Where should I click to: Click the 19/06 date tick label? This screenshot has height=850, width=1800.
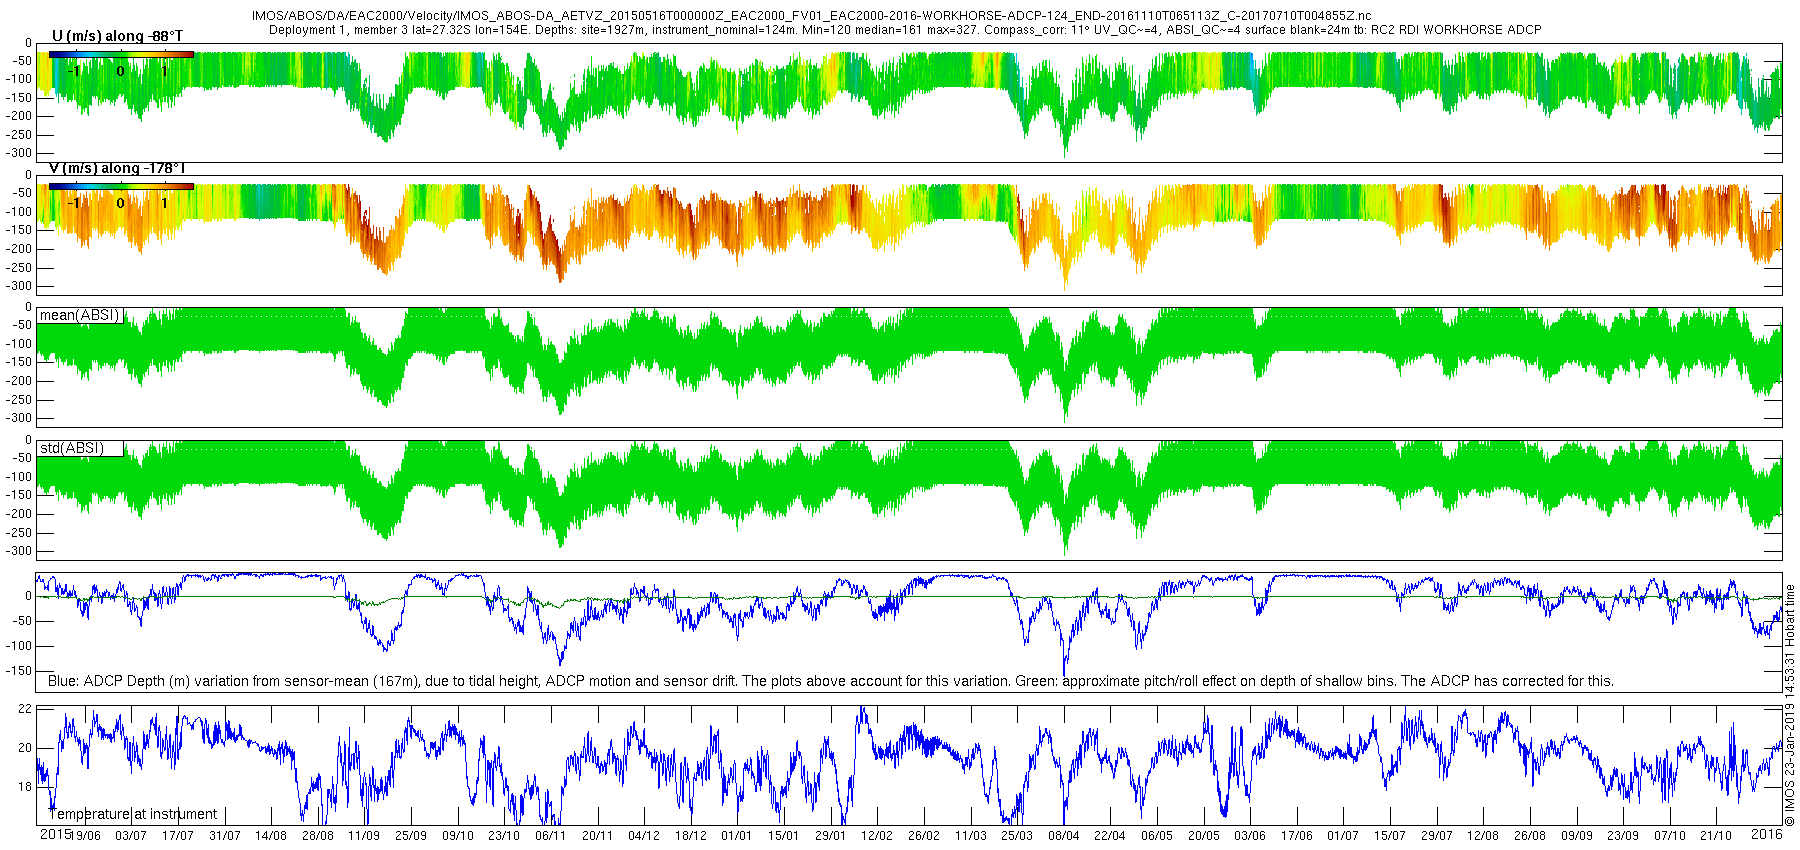pos(85,836)
